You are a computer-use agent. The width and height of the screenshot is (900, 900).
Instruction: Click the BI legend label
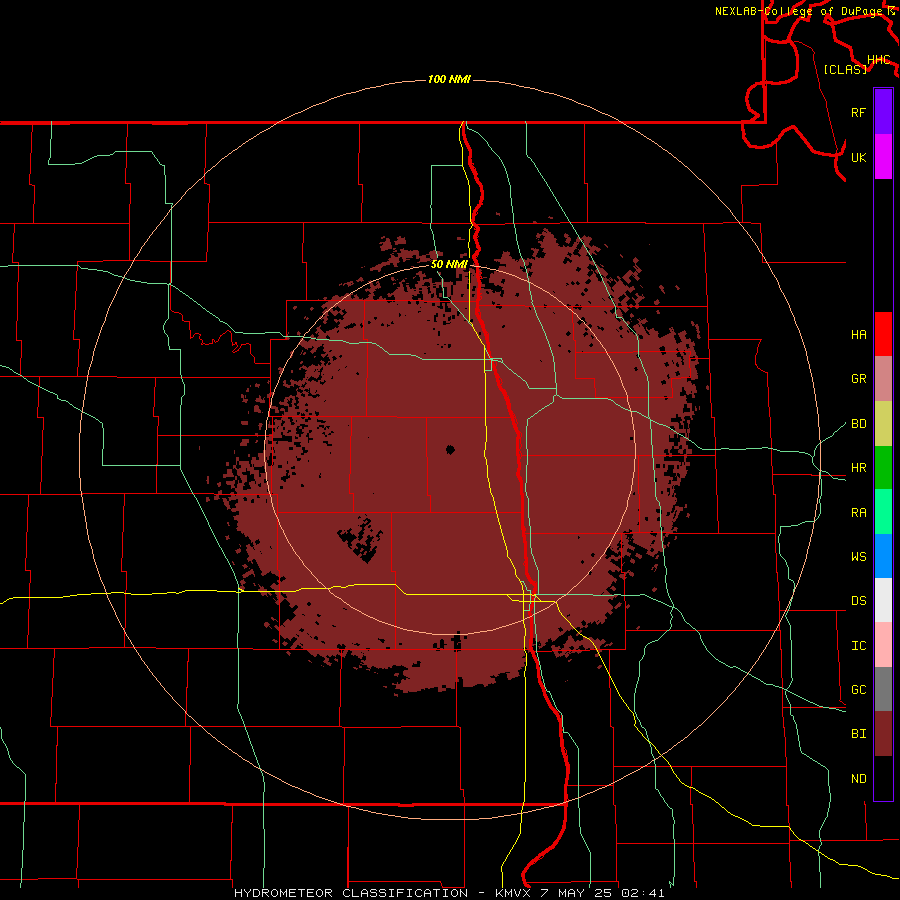point(858,734)
